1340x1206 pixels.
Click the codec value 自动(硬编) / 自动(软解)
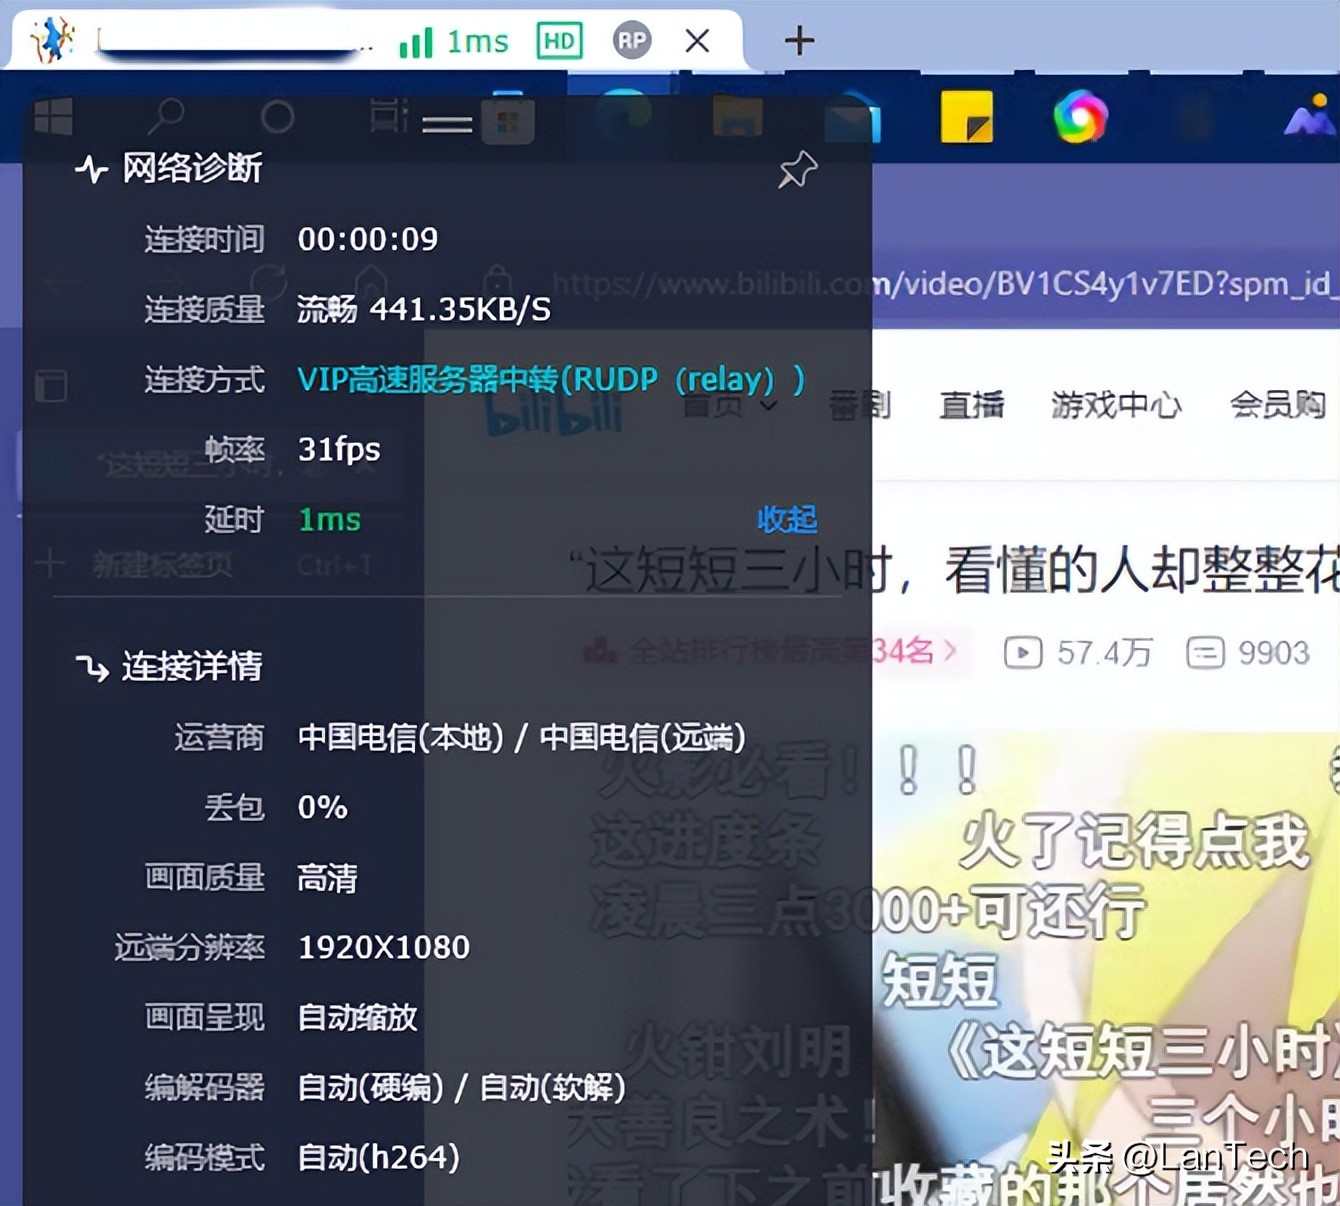462,1087
